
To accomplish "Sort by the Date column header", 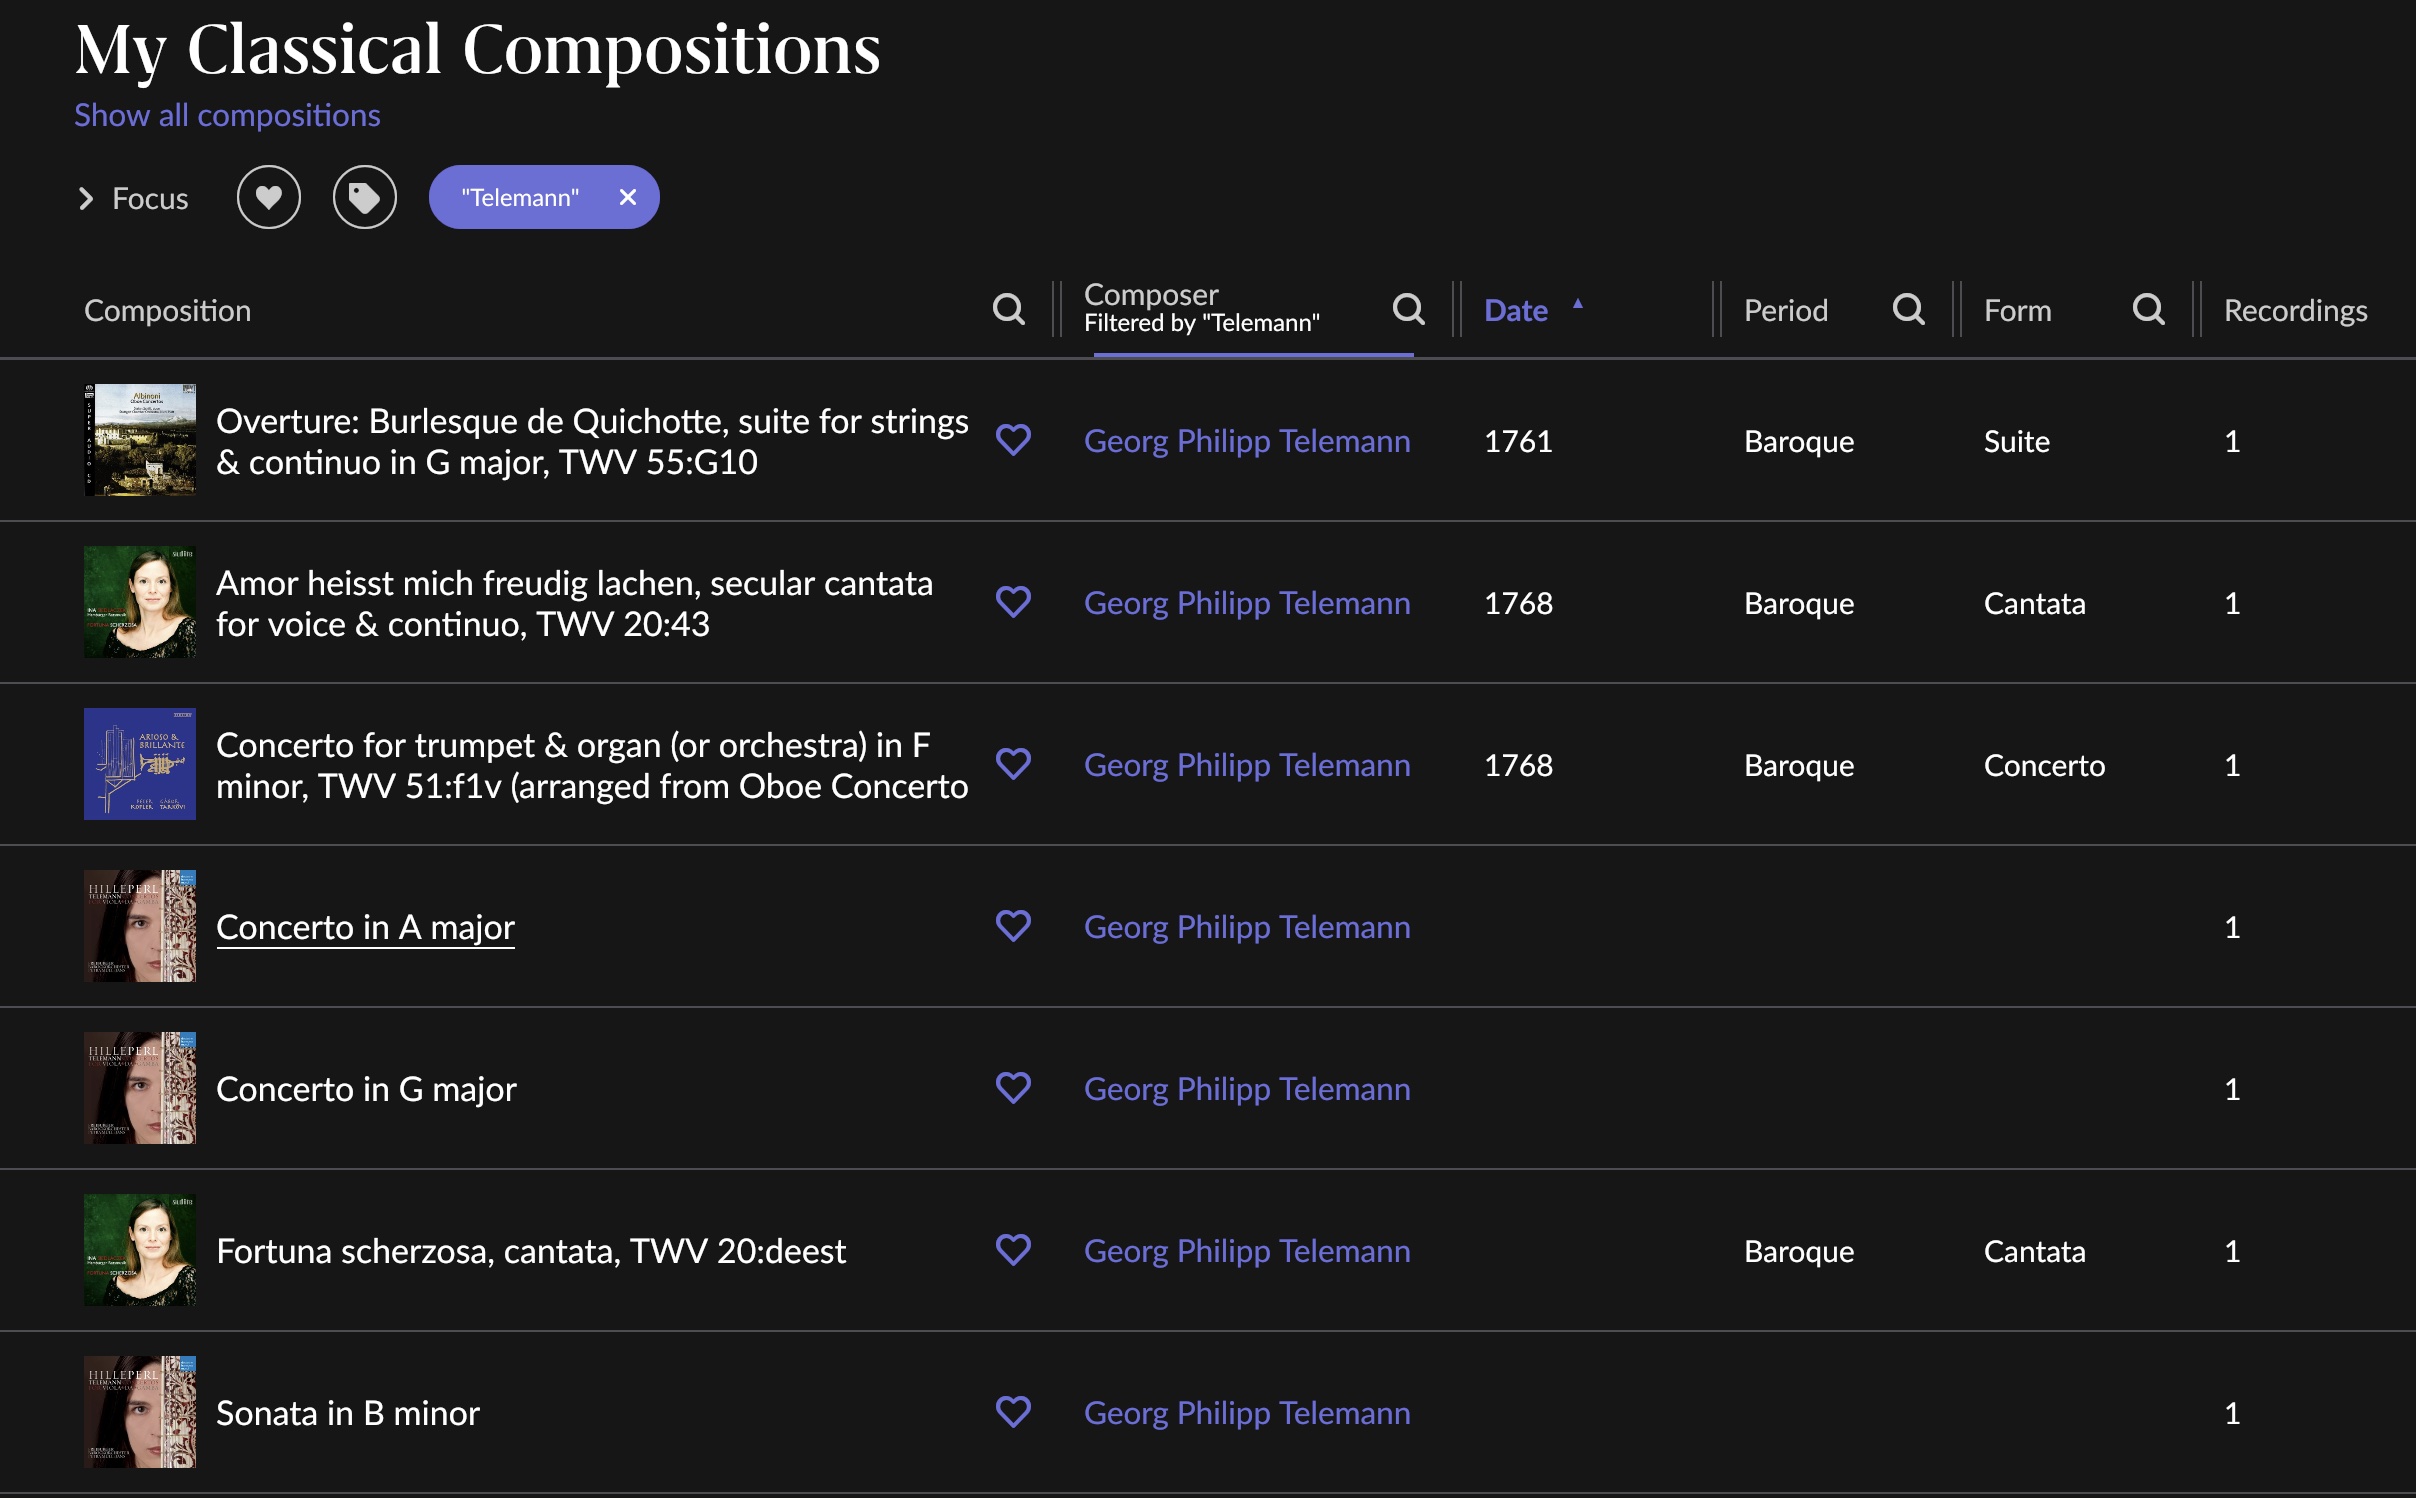I will [1515, 311].
